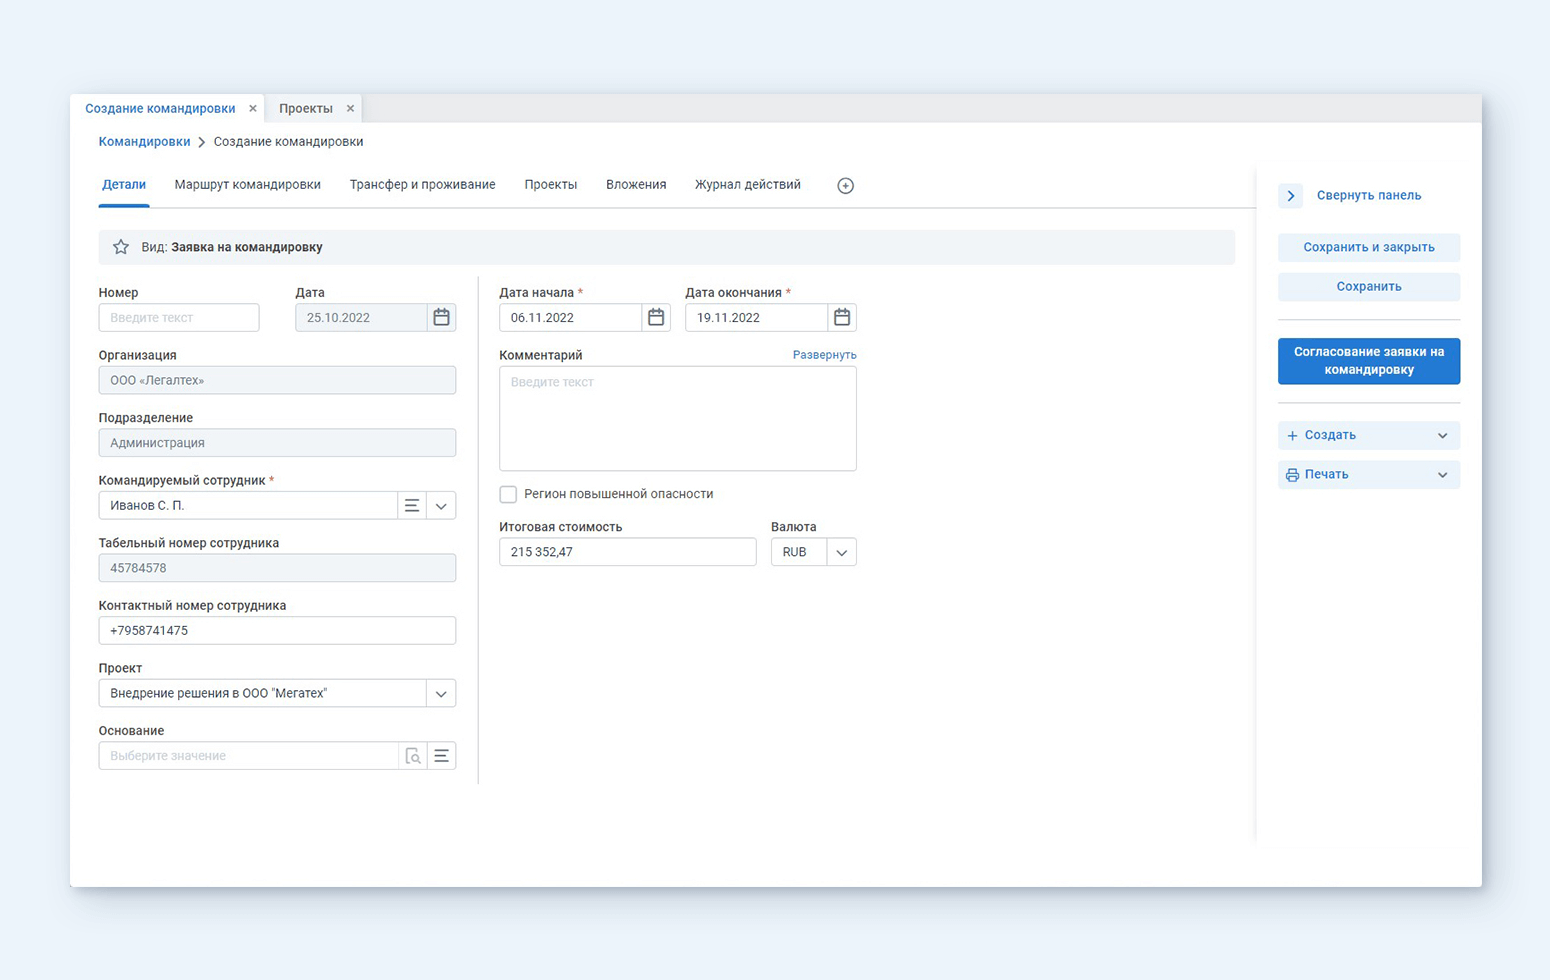Click Иванов С. П. employee field

click(x=248, y=505)
